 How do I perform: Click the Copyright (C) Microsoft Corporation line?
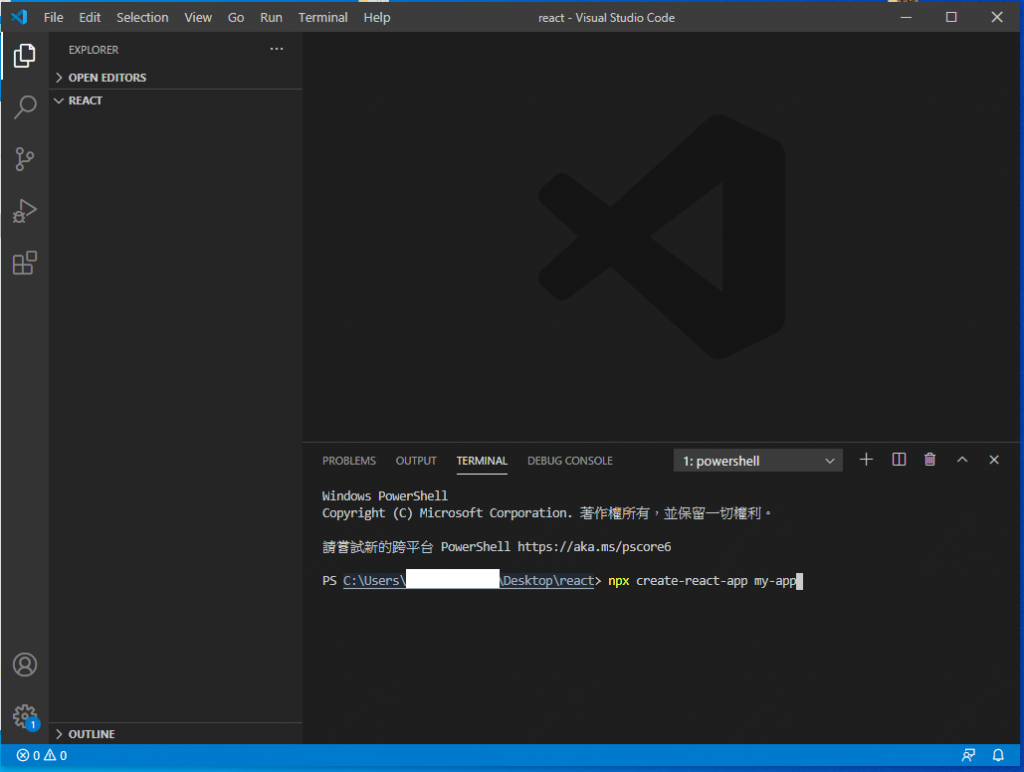[546, 513]
